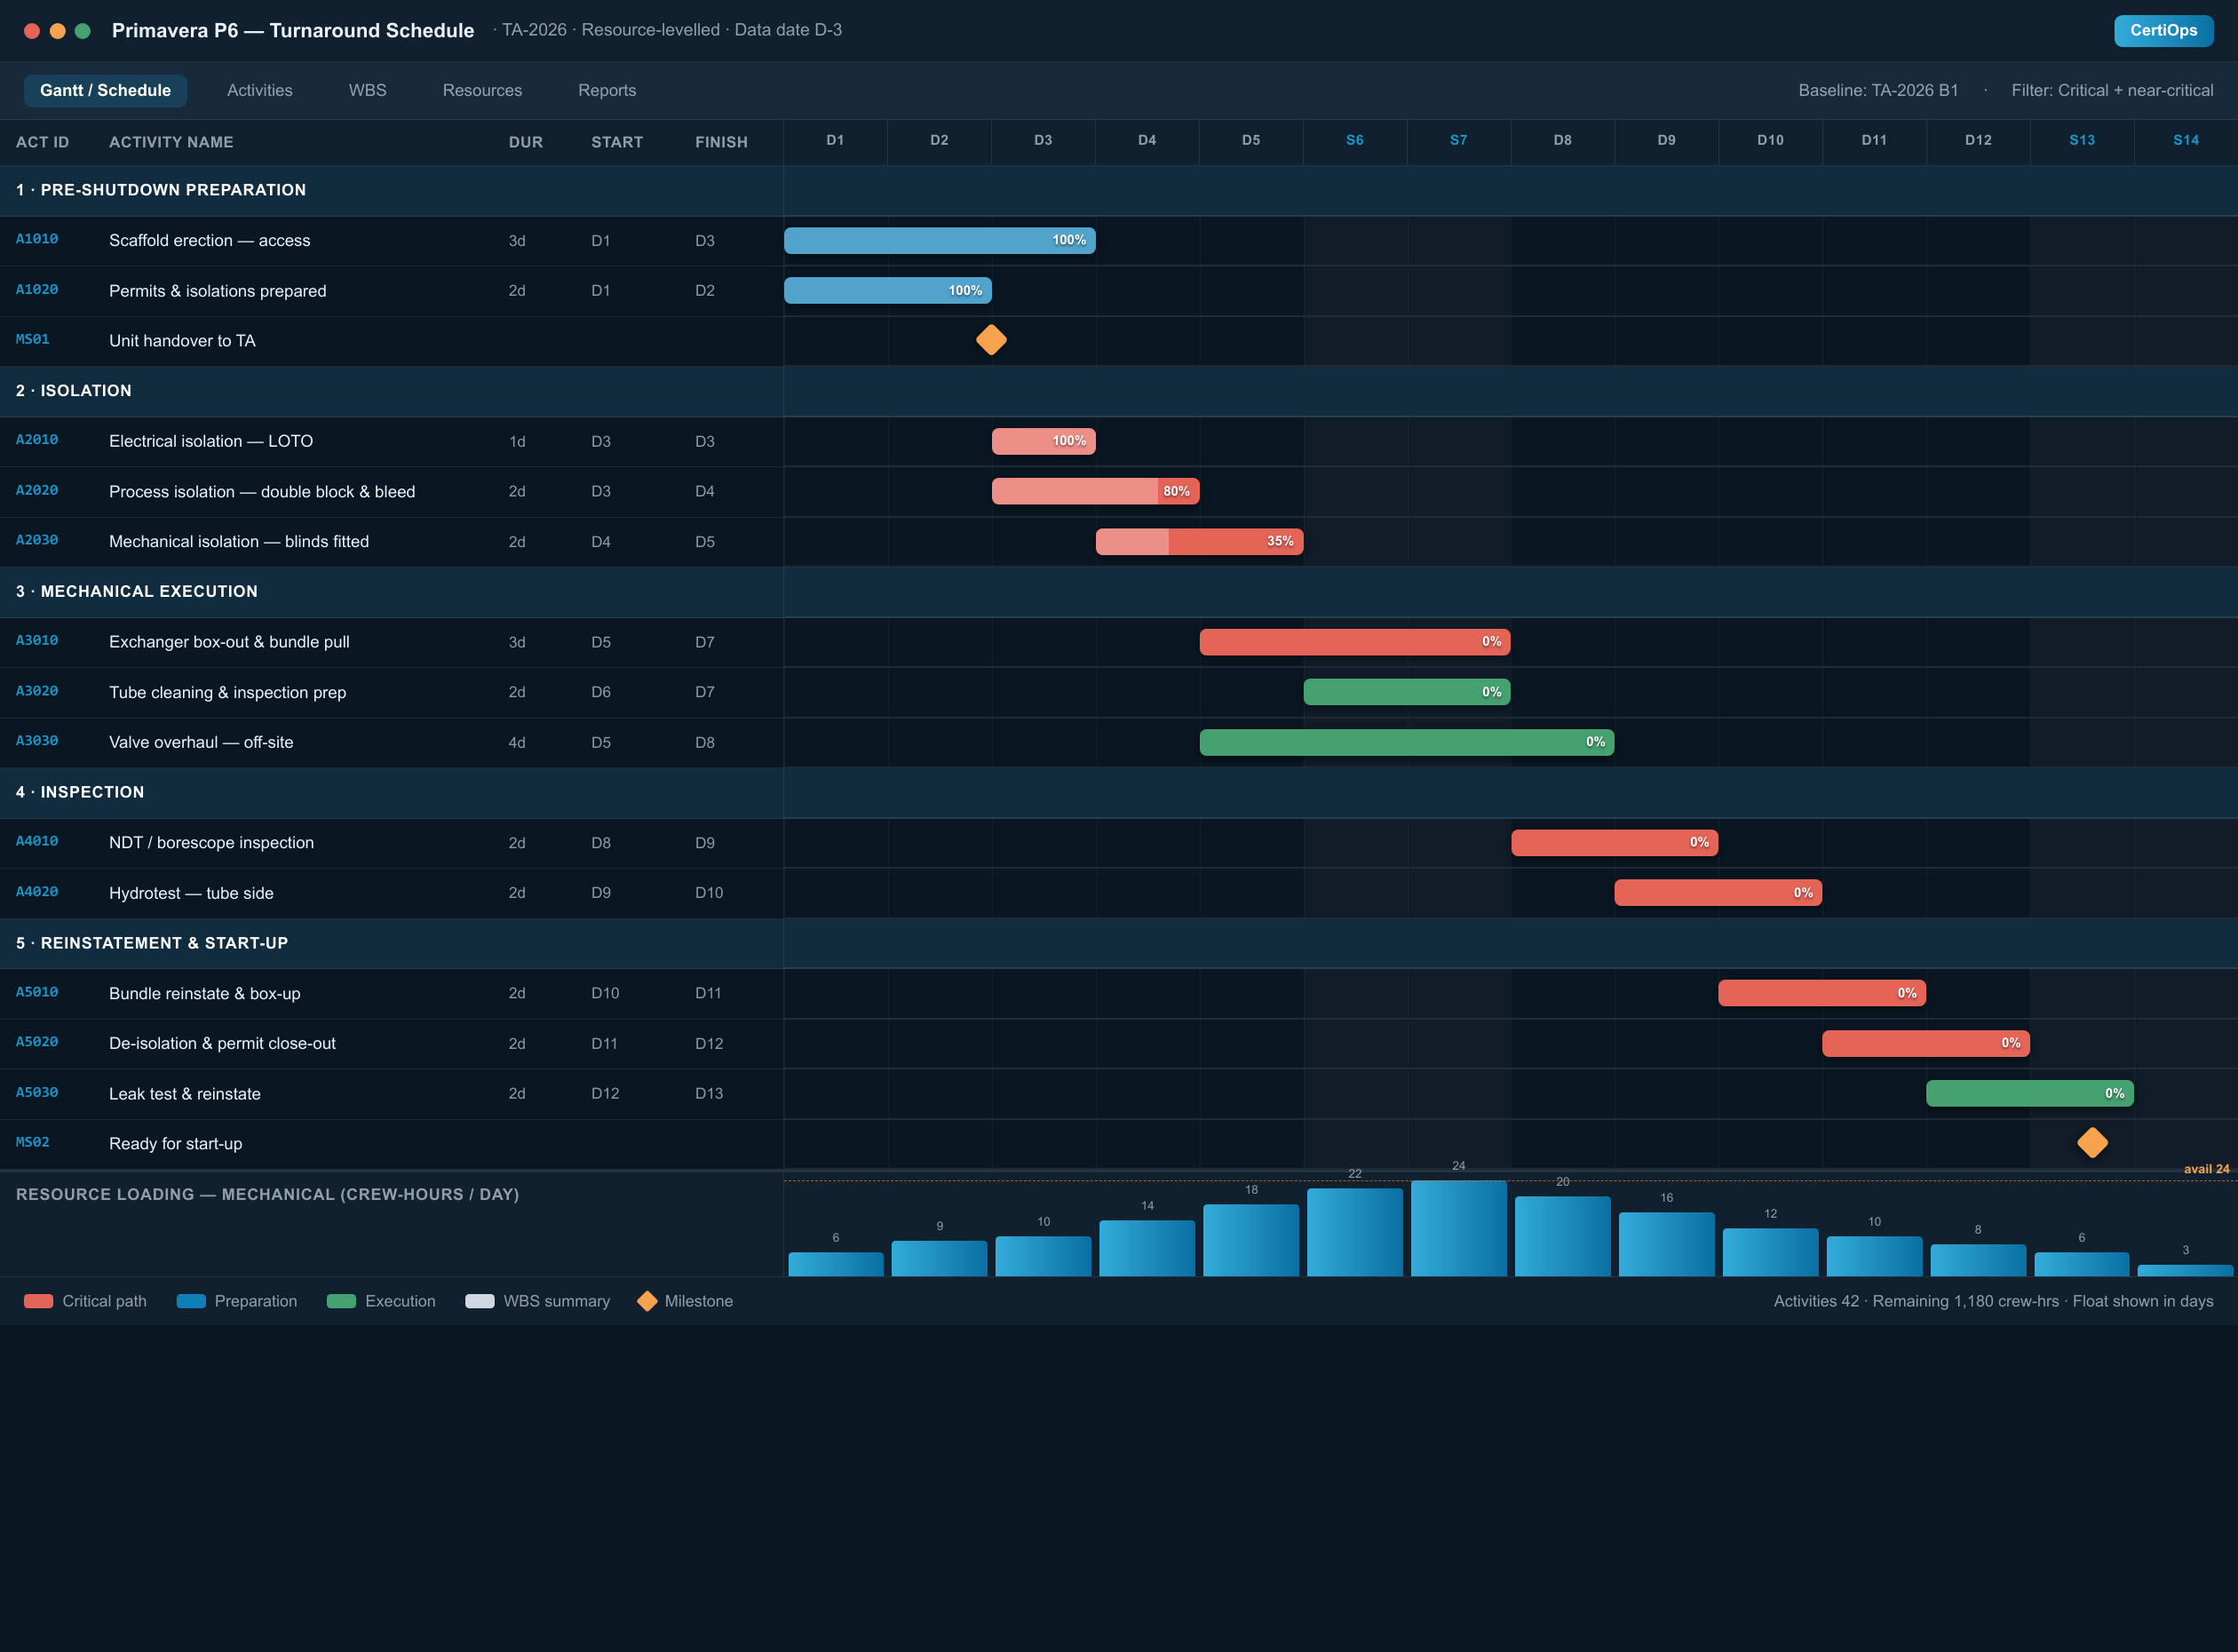
Task: Click the S13 timescale column header
Action: pos(2082,140)
